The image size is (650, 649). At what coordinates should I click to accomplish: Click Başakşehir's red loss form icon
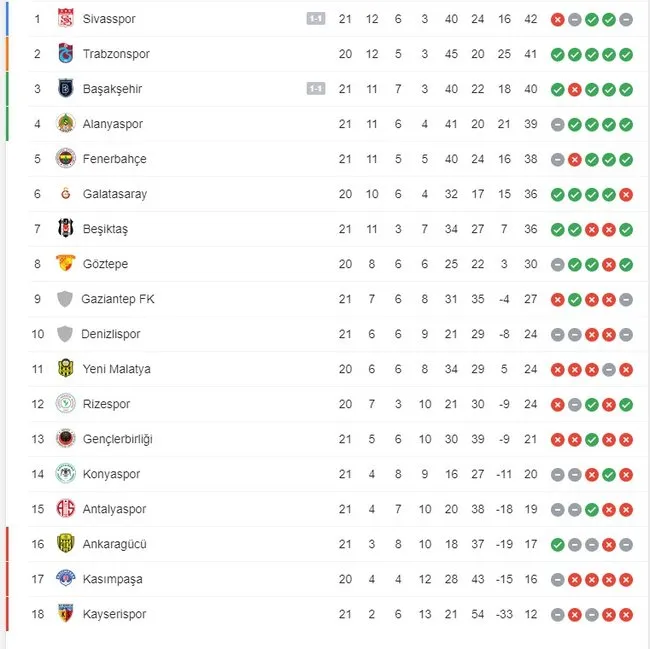coord(574,89)
